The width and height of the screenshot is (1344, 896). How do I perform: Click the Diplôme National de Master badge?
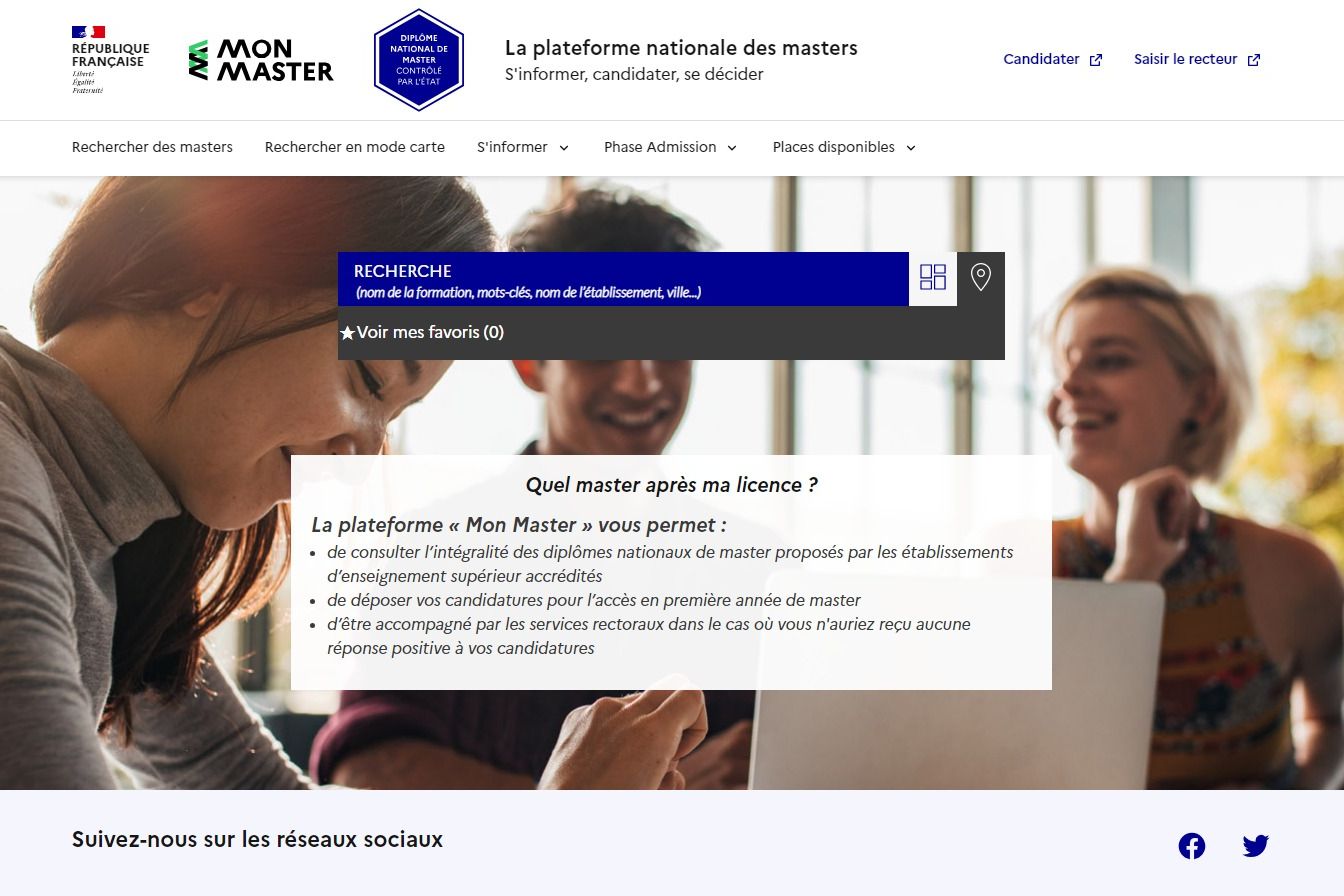418,60
